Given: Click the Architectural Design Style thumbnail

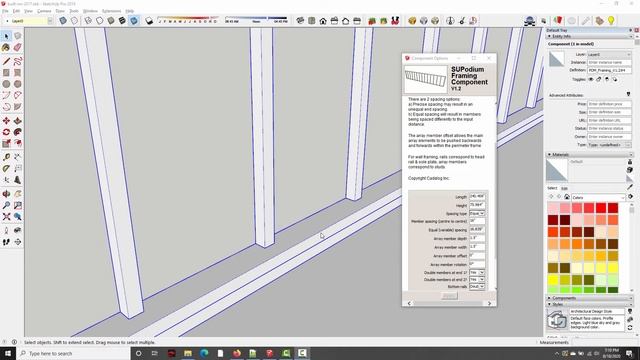Looking at the screenshot, I should pyautogui.click(x=557, y=319).
